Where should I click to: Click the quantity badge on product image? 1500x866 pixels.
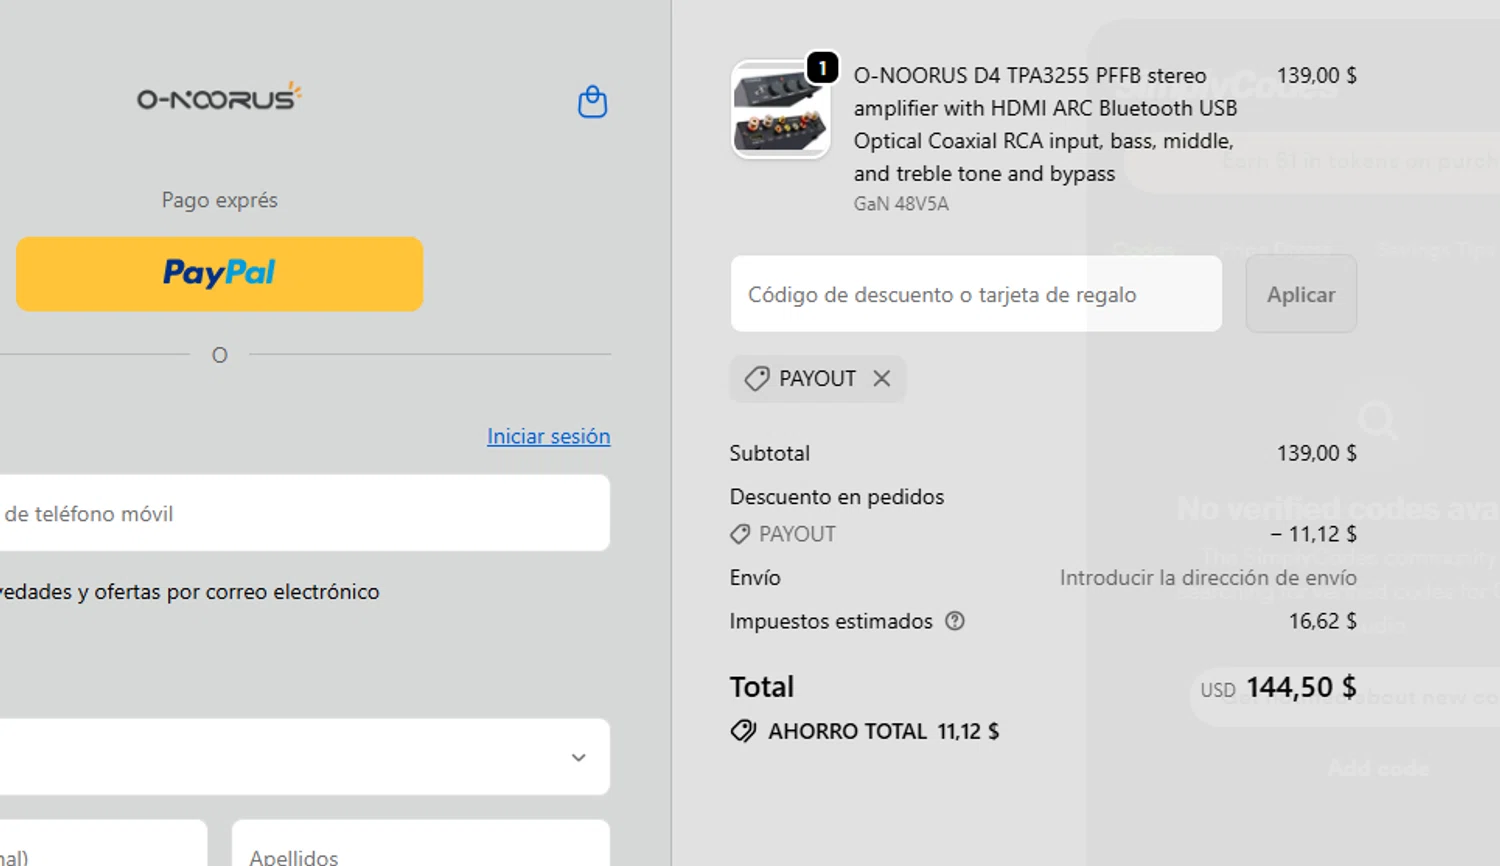[822, 68]
